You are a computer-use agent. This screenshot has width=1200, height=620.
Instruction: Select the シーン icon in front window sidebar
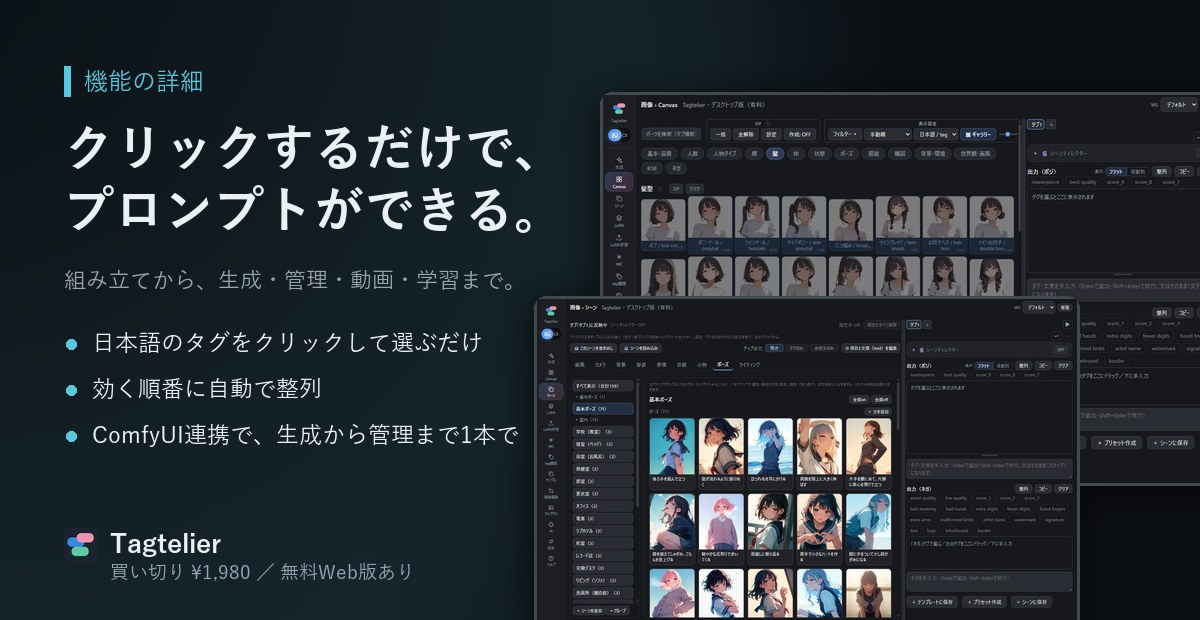pyautogui.click(x=551, y=392)
